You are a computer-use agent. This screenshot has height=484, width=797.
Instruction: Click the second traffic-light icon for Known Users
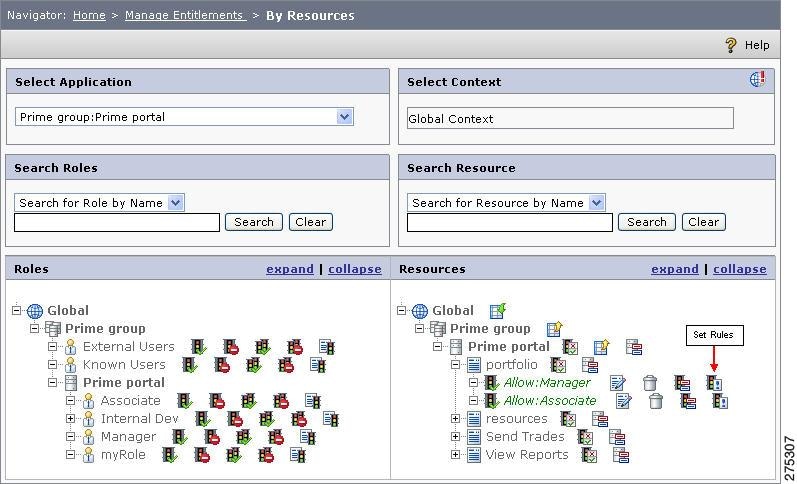pyautogui.click(x=222, y=365)
